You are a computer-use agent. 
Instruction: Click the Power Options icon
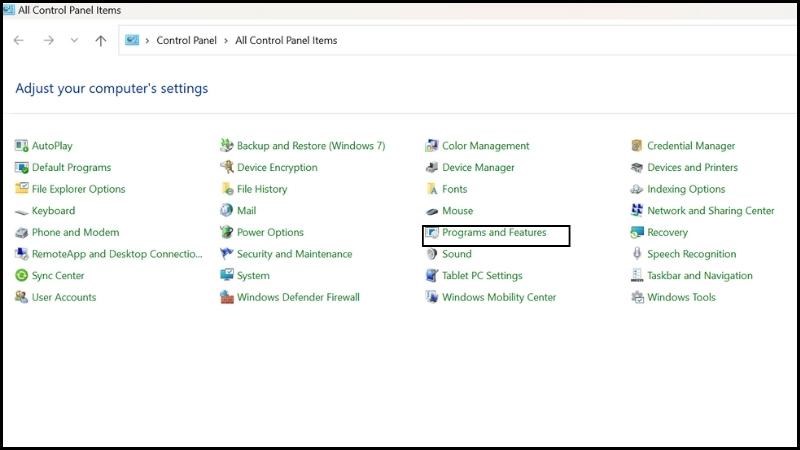[x=227, y=233]
